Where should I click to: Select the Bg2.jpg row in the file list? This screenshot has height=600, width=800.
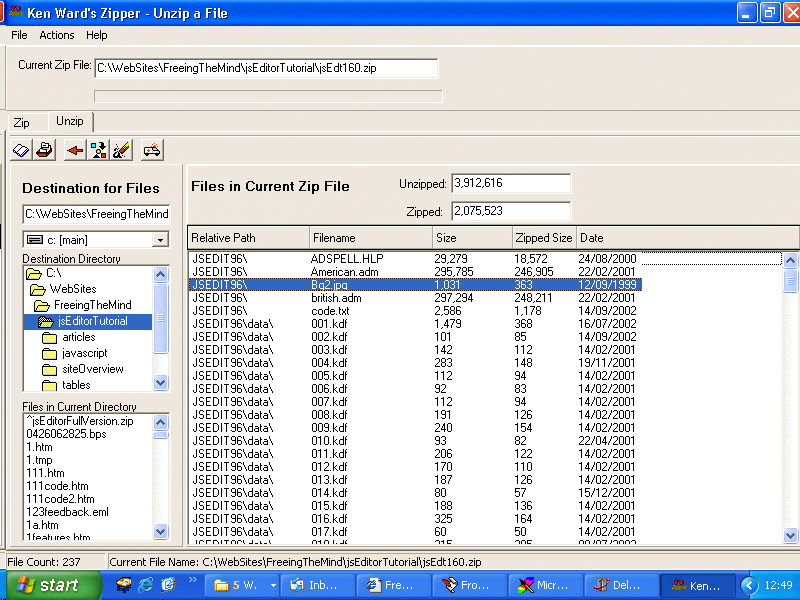click(350, 284)
